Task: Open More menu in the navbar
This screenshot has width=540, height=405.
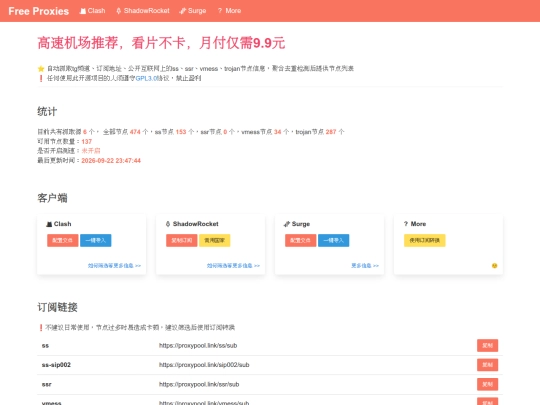Action: (x=229, y=11)
